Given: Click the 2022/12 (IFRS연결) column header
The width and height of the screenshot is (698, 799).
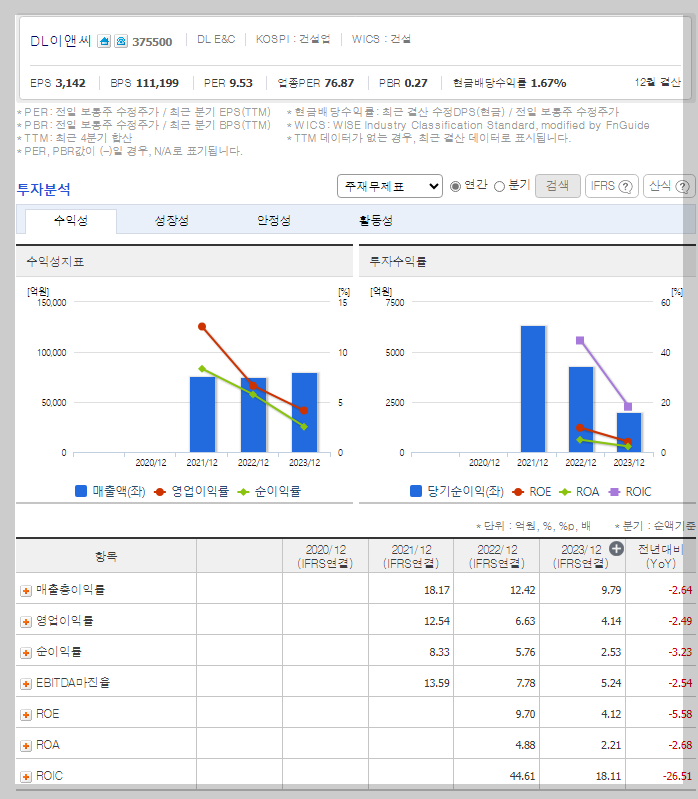Looking at the screenshot, I should coord(497,556).
